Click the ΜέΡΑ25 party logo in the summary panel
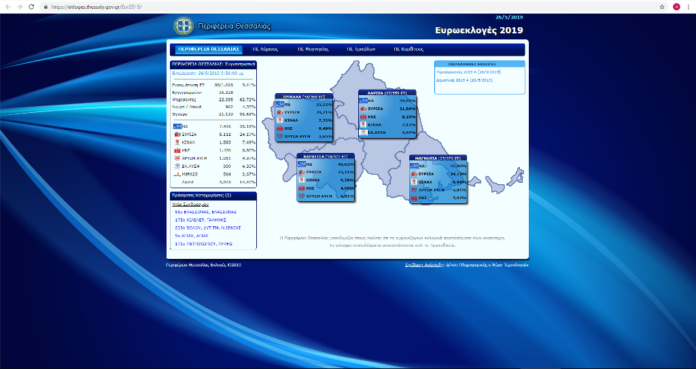696x369 pixels. (x=177, y=174)
